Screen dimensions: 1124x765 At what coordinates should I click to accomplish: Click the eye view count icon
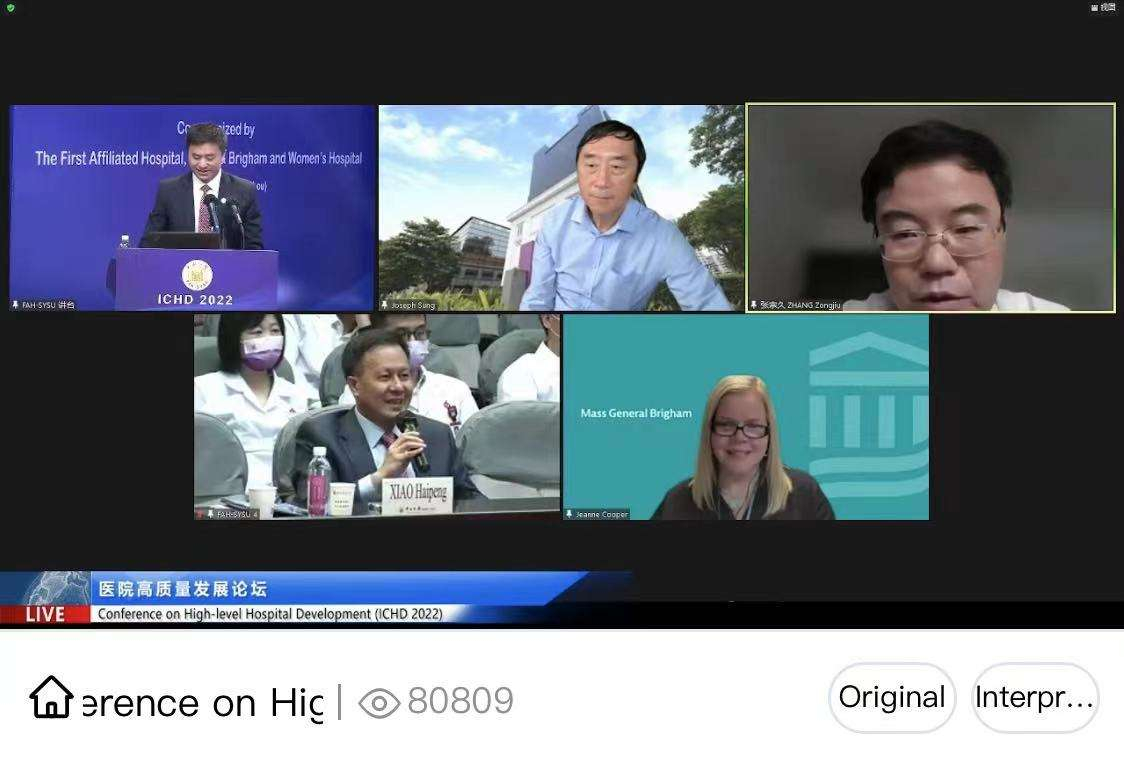378,703
